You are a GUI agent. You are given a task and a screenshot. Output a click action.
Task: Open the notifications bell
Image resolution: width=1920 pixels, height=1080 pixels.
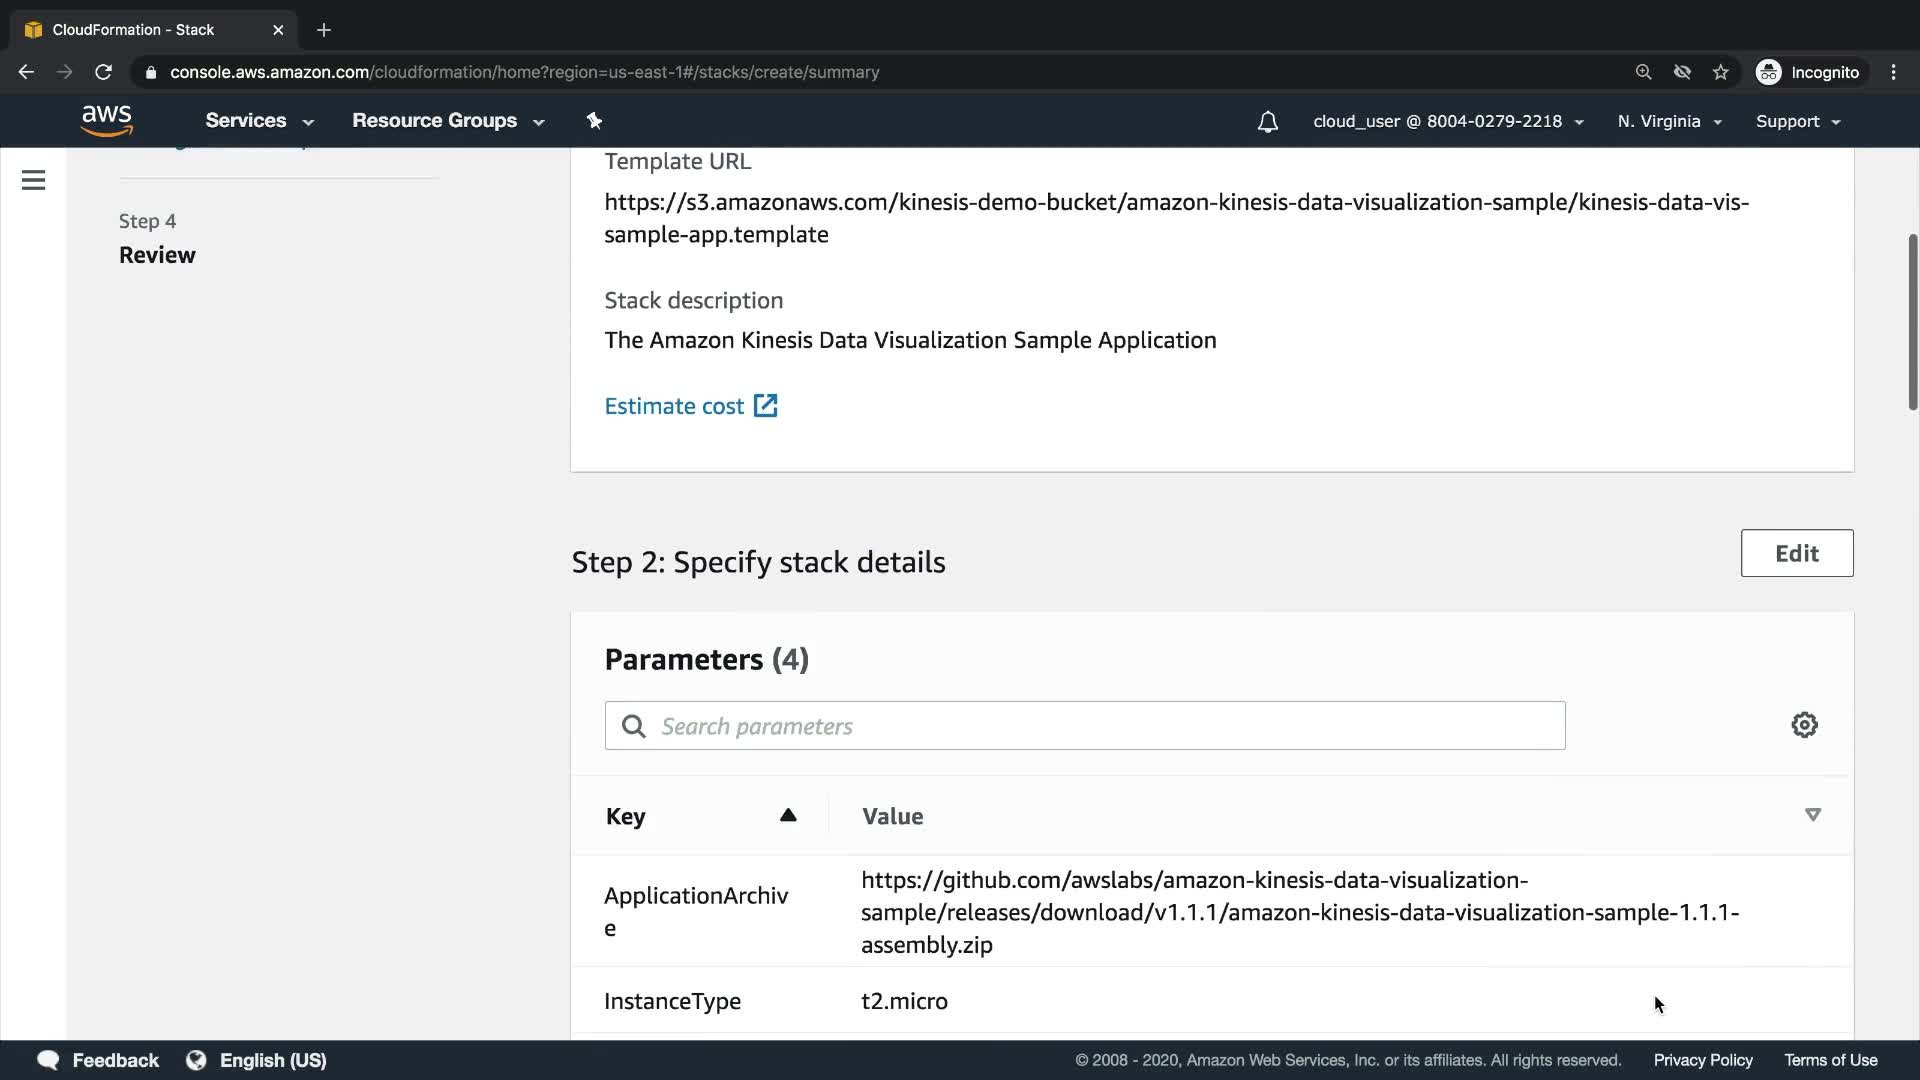[x=1267, y=122]
